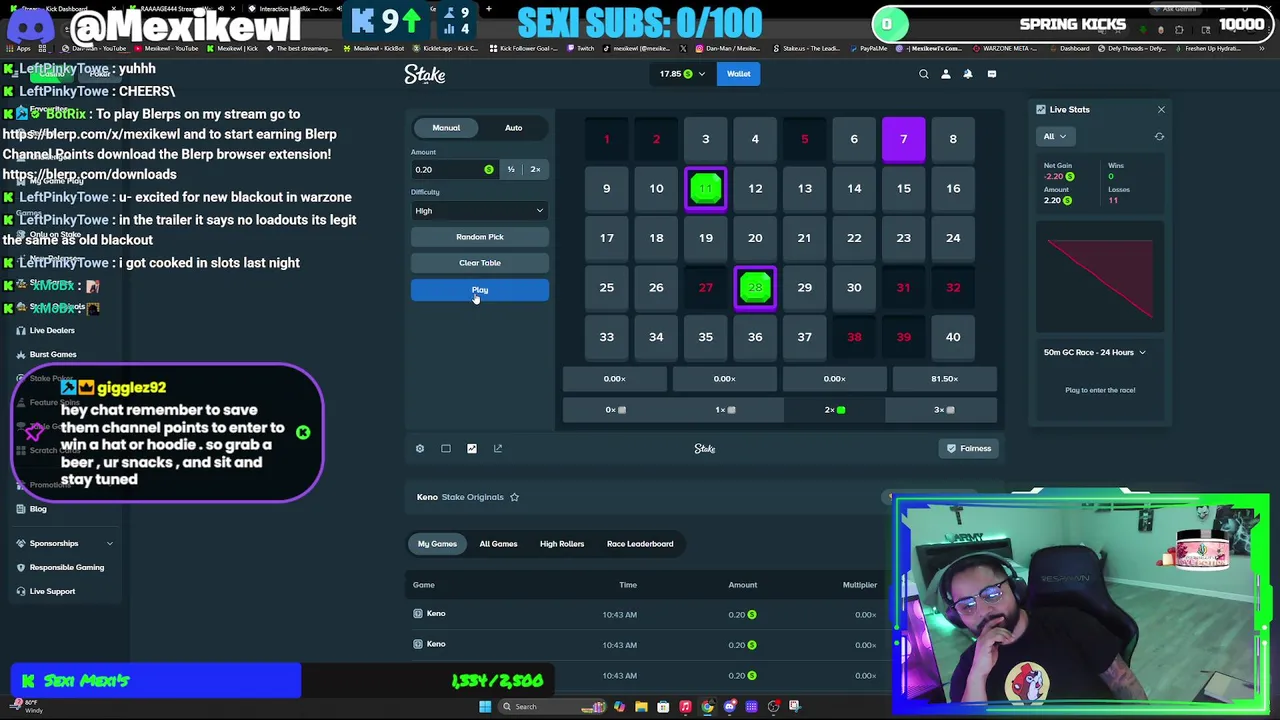
Task: Click the Live Stats profit graph
Action: click(1100, 278)
